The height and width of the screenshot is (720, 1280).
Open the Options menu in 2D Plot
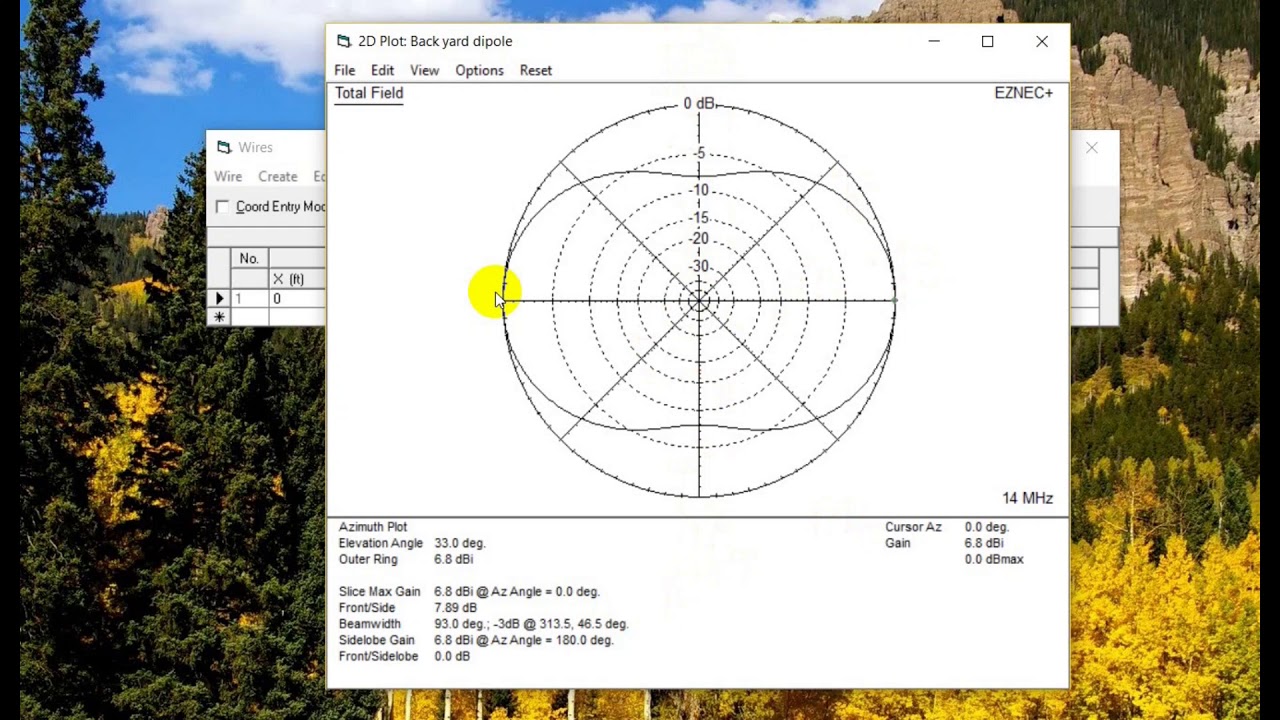(479, 70)
